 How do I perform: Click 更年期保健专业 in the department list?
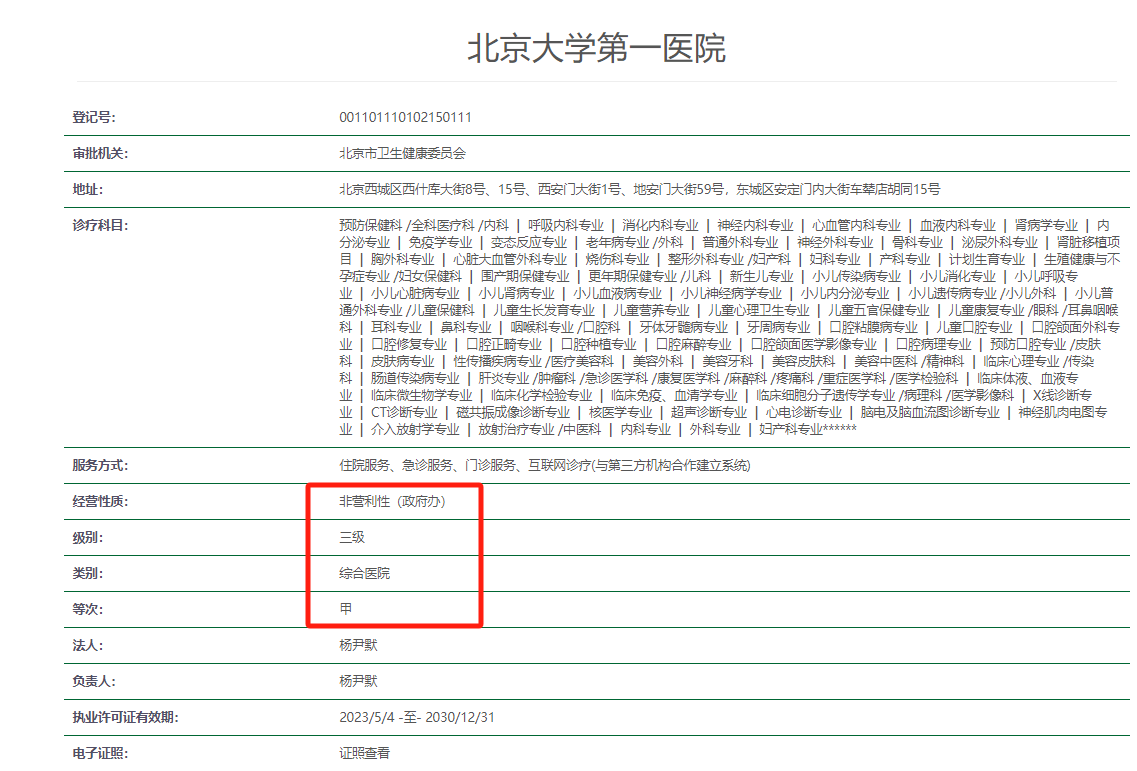[x=632, y=276]
